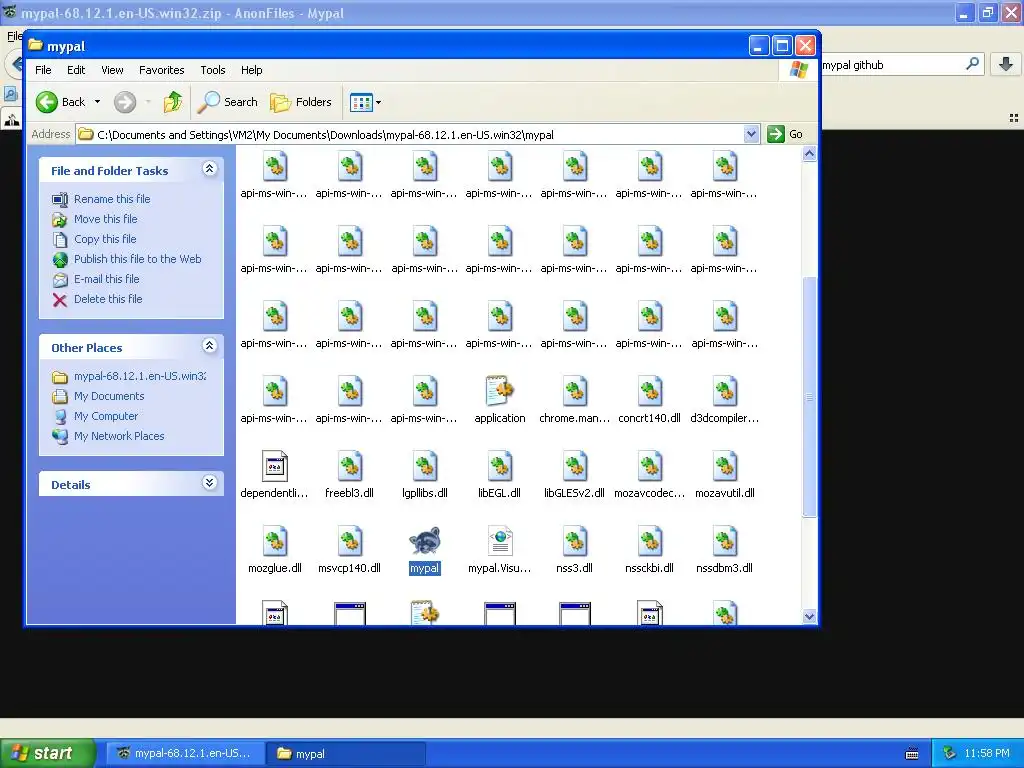This screenshot has height=768, width=1024.
Task: Open the File menu
Action: tap(43, 70)
